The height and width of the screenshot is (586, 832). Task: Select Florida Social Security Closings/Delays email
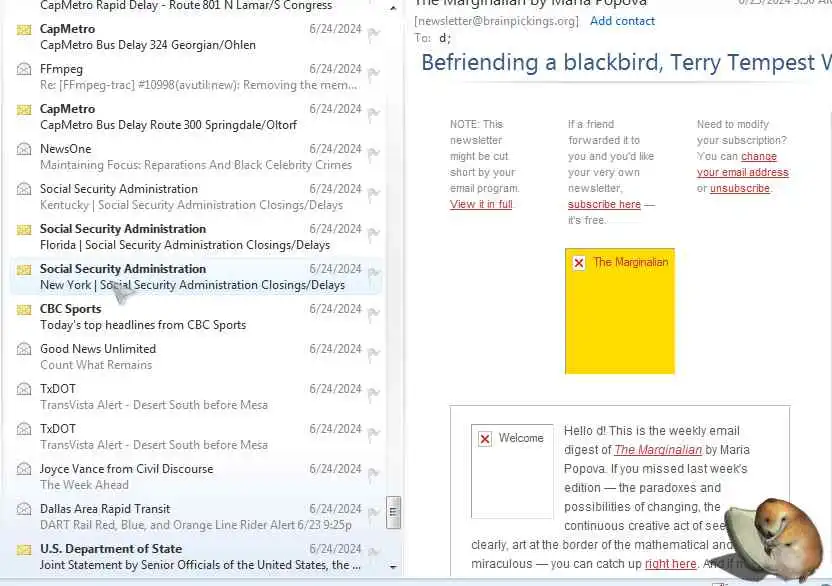(x=196, y=237)
